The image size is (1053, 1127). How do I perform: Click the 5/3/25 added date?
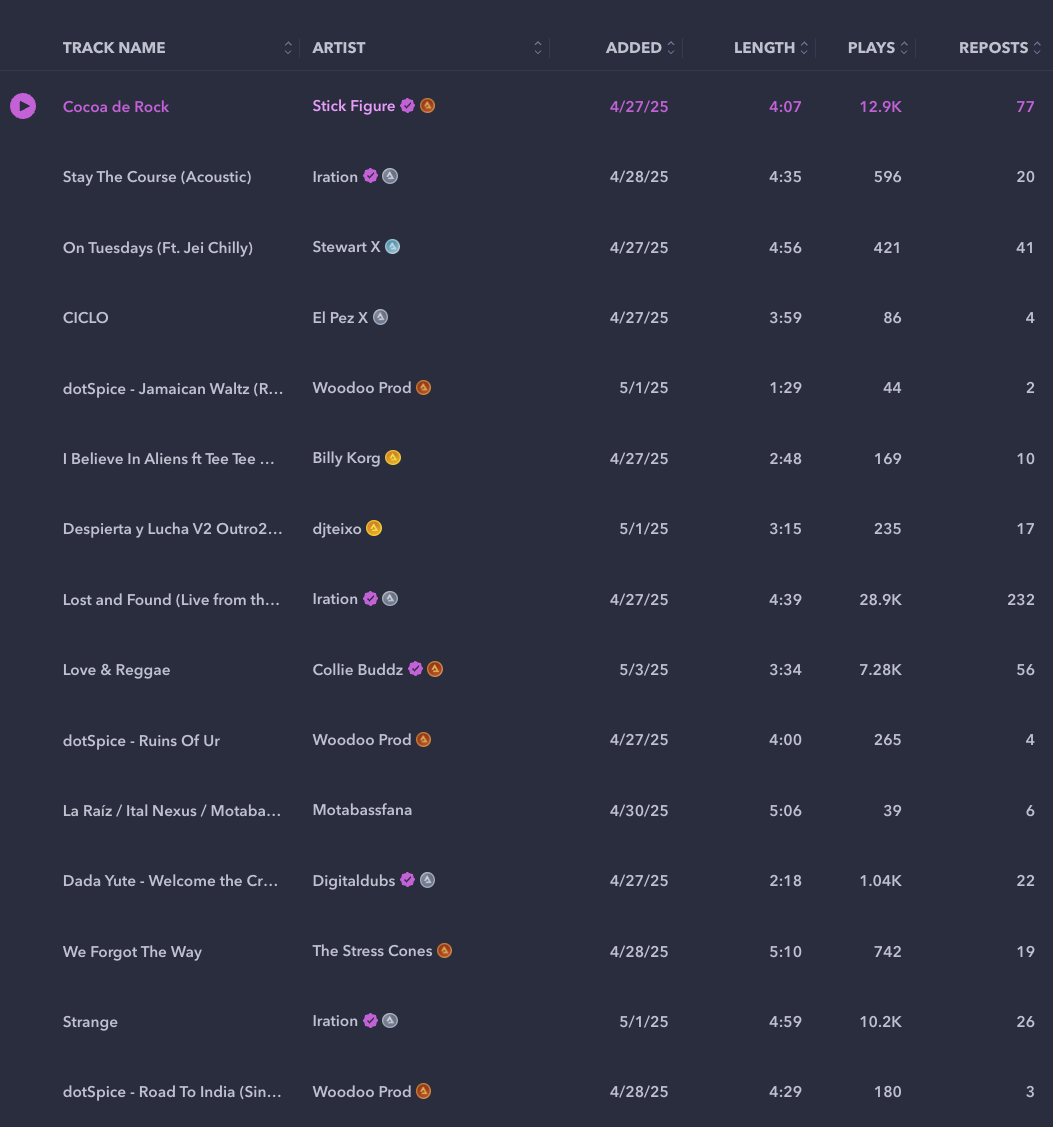[644, 670]
